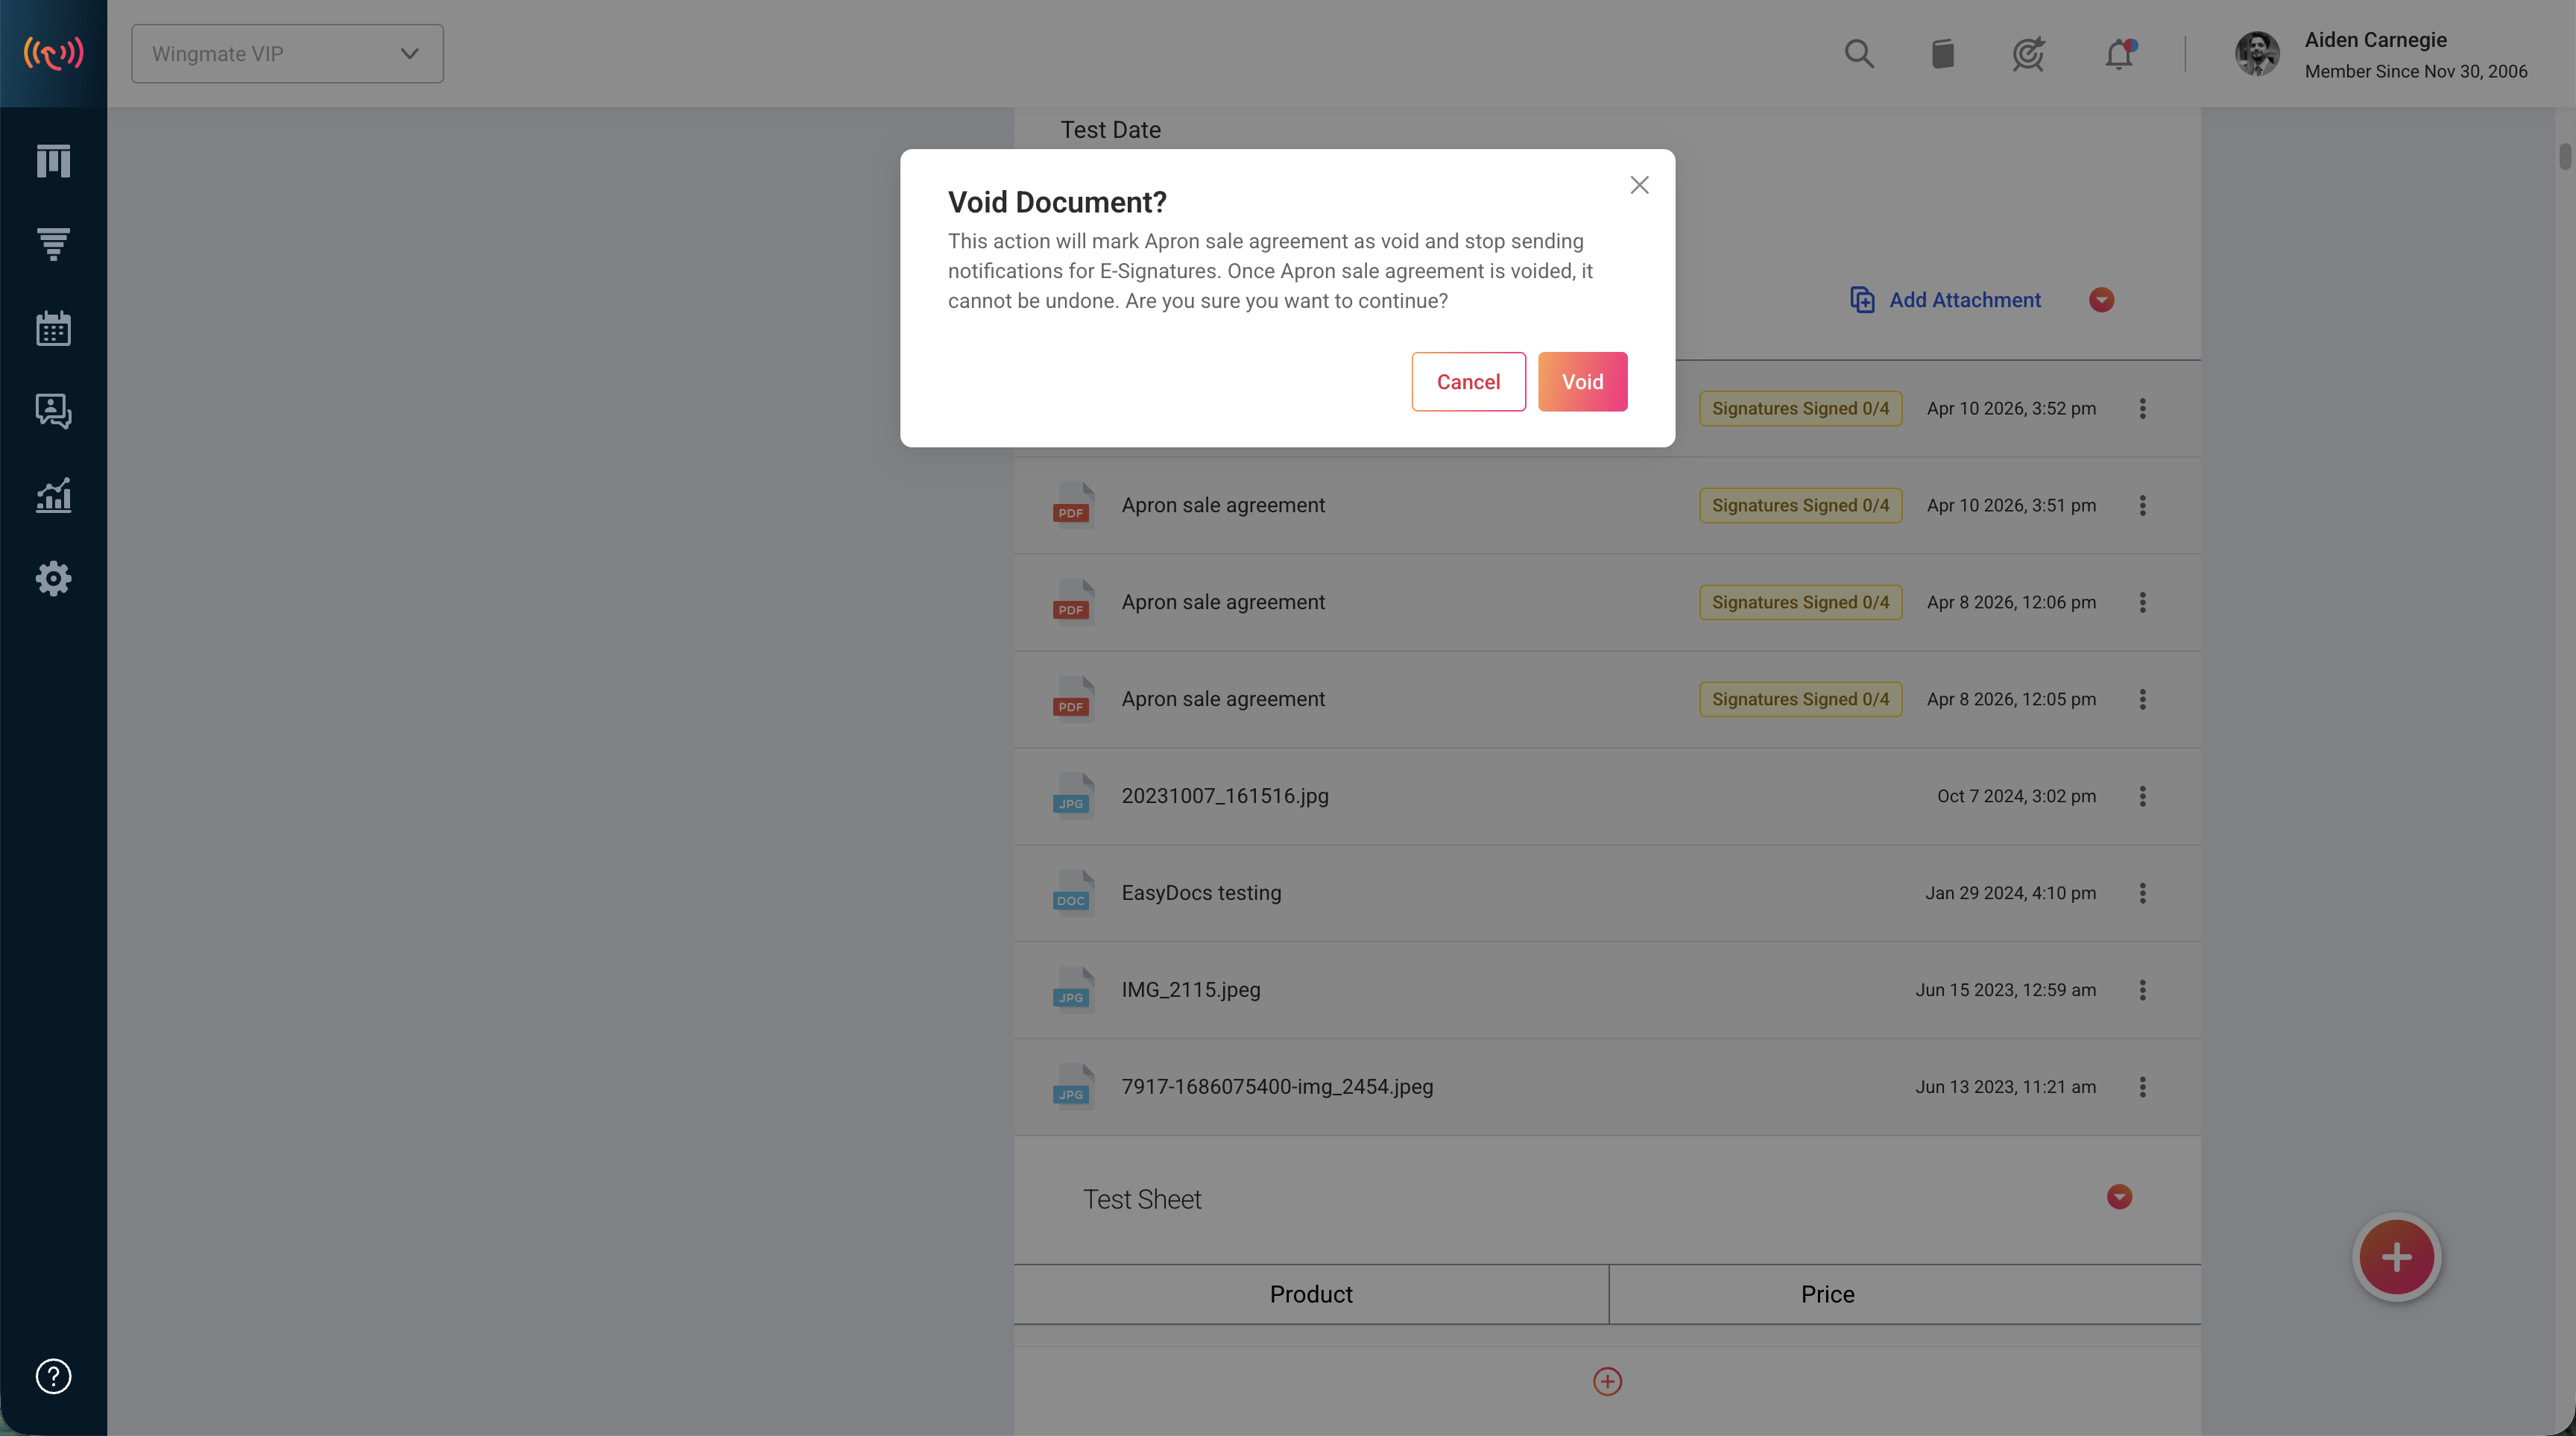Open options menu for Apr 8 12:05 pm agreement
Screen dimensions: 2576x1436
(2142, 699)
